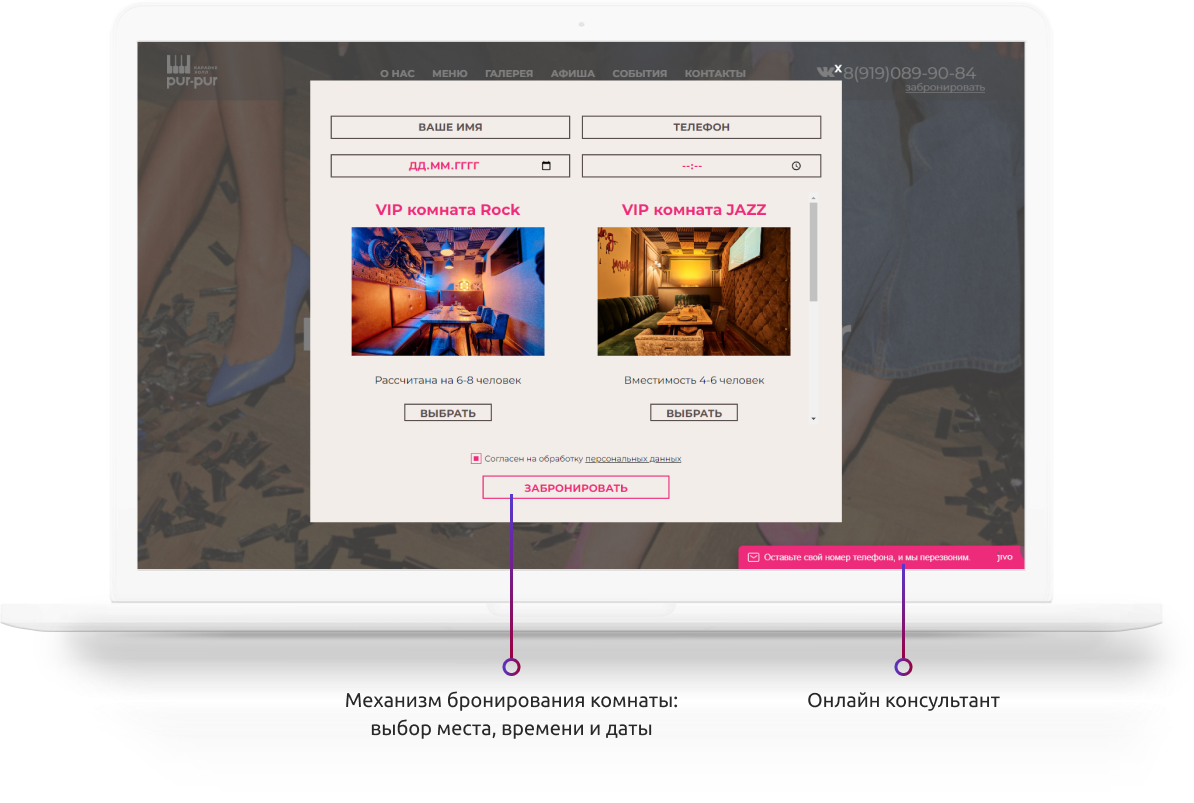Click the ДД.ММ.ГГГГ date field
This screenshot has width=1194, height=803.
[x=450, y=166]
